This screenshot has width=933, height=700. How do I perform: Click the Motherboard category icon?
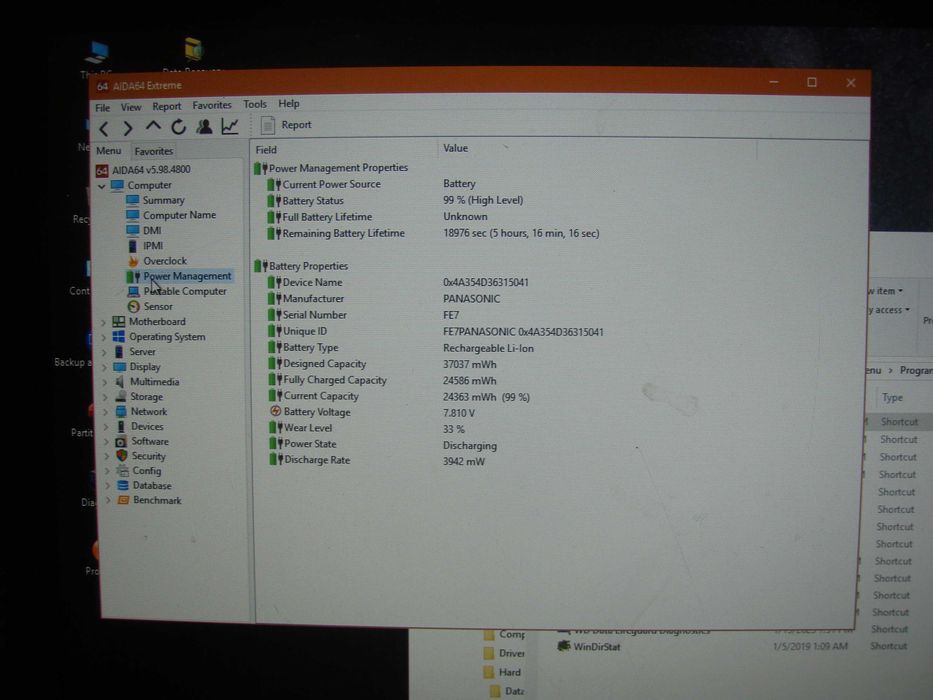118,322
